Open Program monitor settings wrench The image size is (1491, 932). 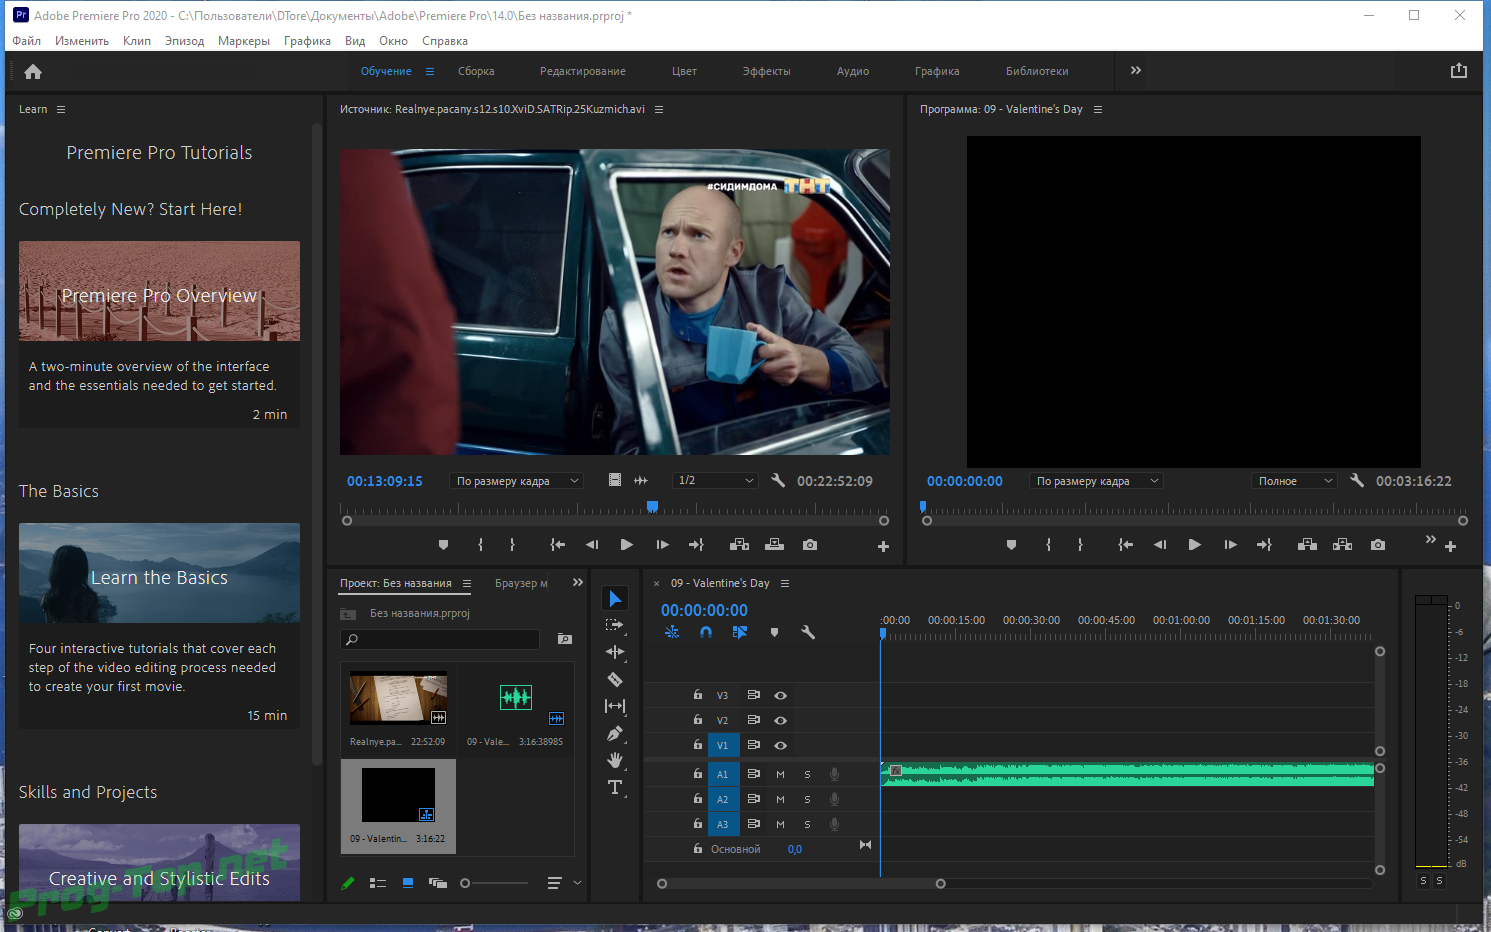1357,480
